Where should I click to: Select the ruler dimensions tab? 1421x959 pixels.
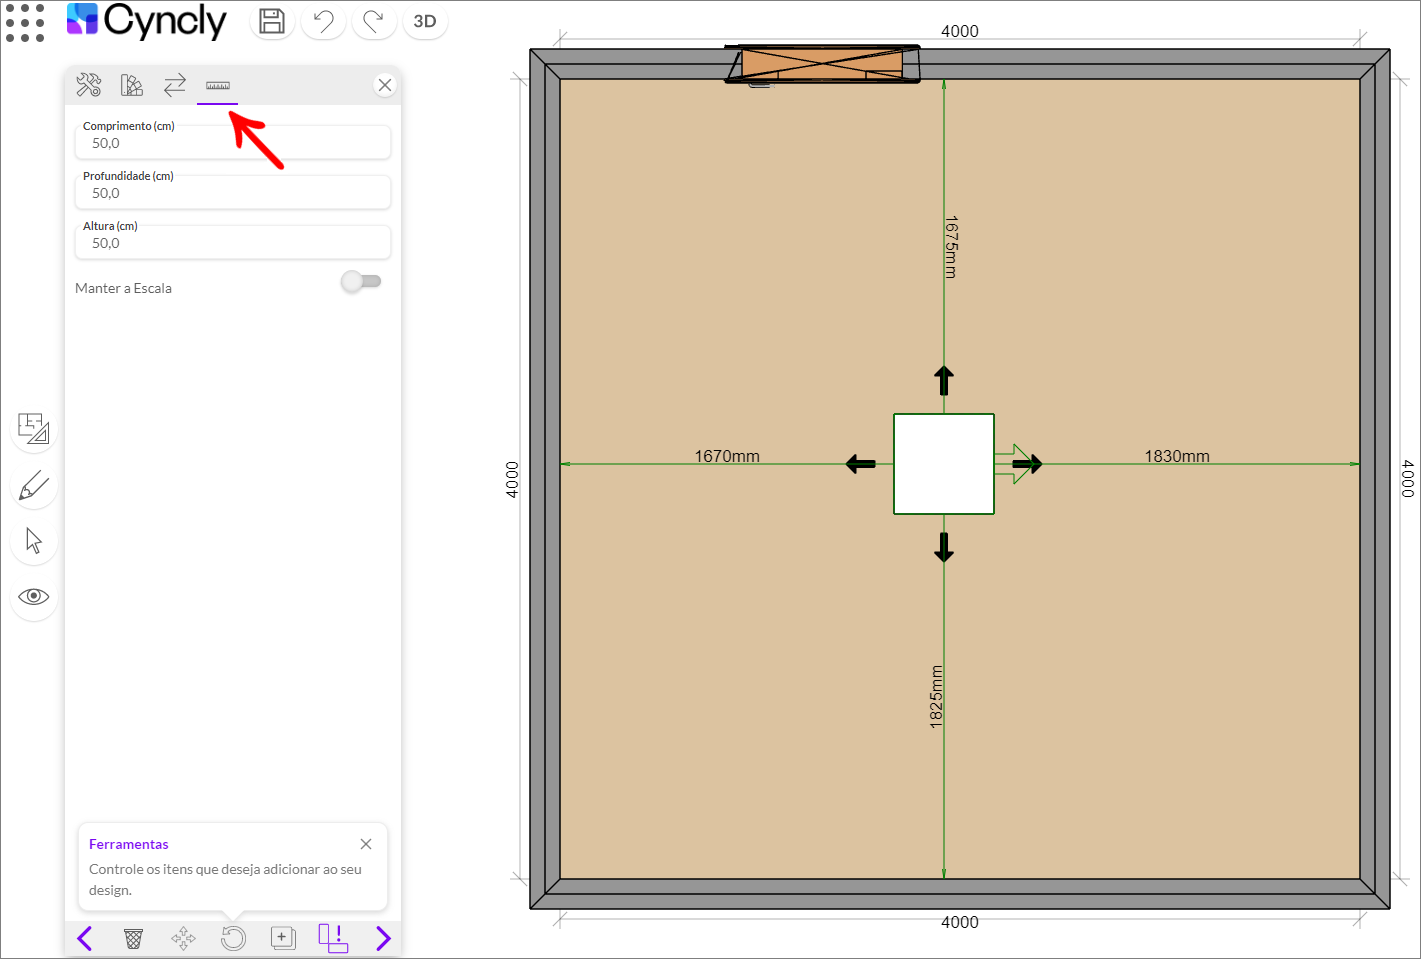click(218, 86)
